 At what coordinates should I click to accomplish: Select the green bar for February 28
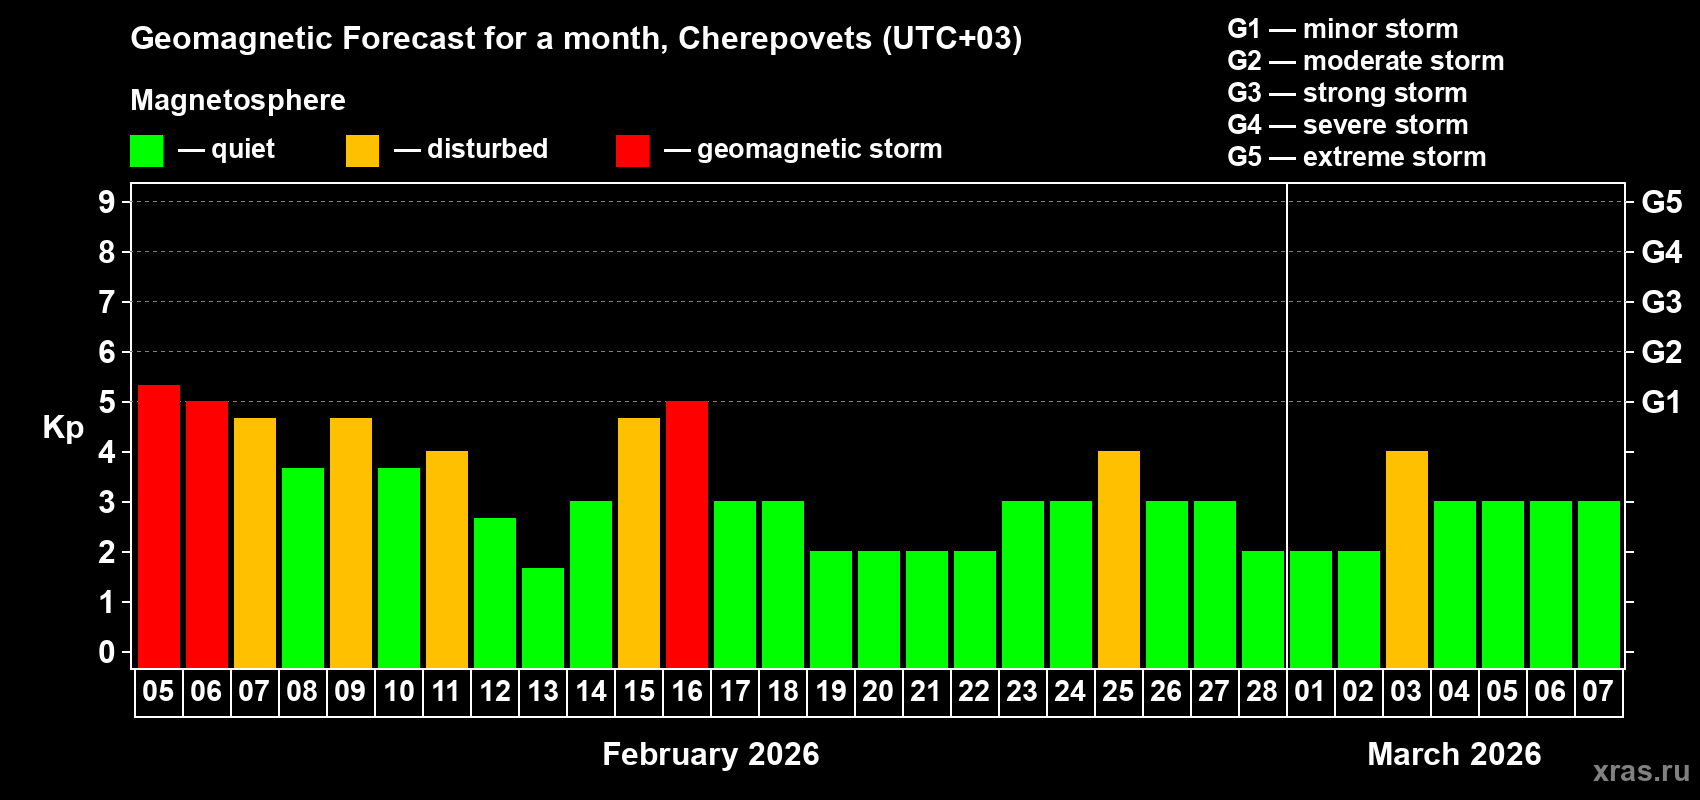[x=1262, y=610]
